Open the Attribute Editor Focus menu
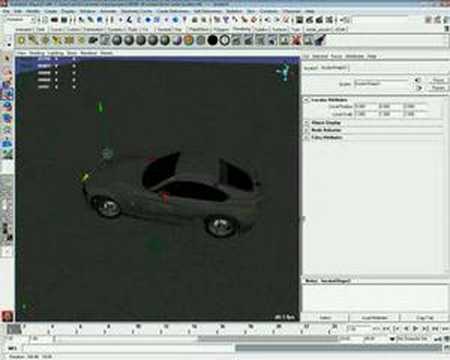Viewport: 450px width, 360px height. tap(337, 56)
